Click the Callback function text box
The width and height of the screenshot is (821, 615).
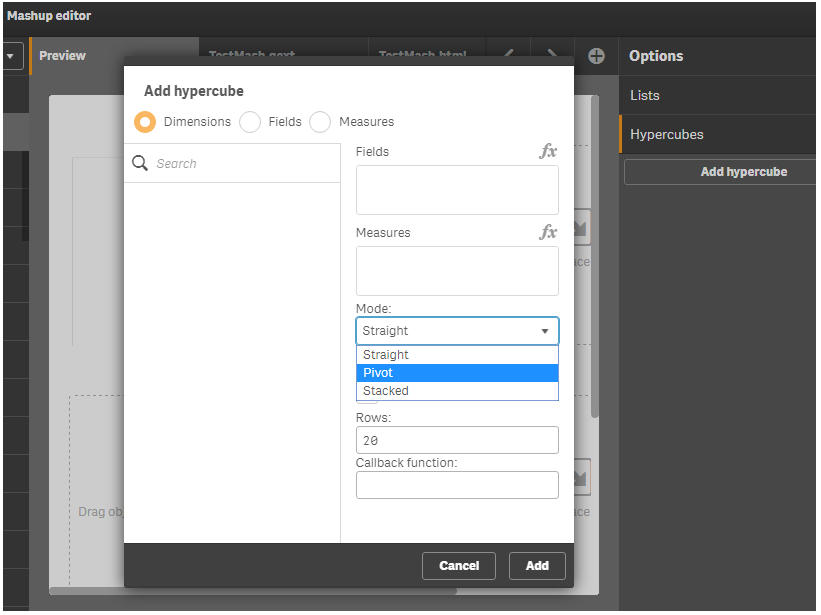[457, 485]
